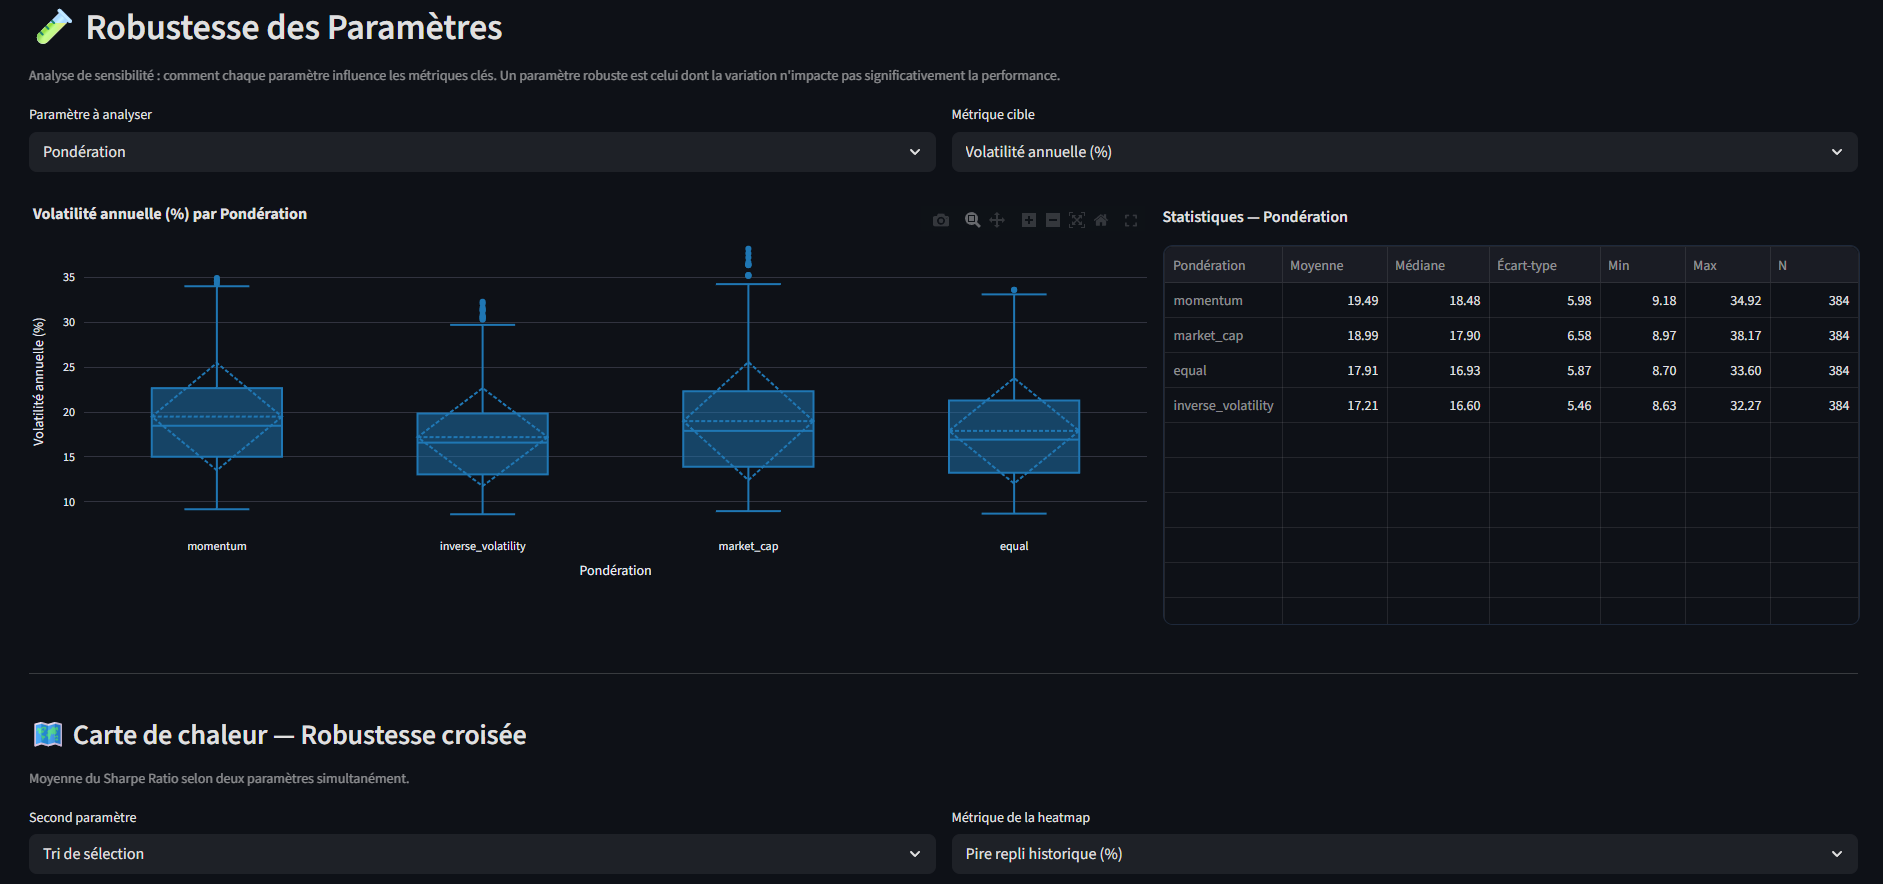
Task: Zoom in with the plus icon
Action: click(1028, 220)
